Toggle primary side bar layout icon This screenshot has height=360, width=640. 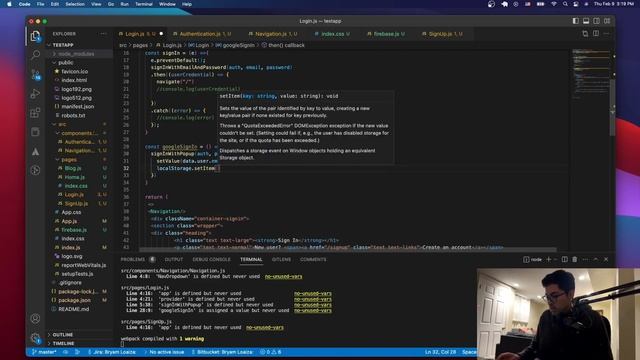576,21
